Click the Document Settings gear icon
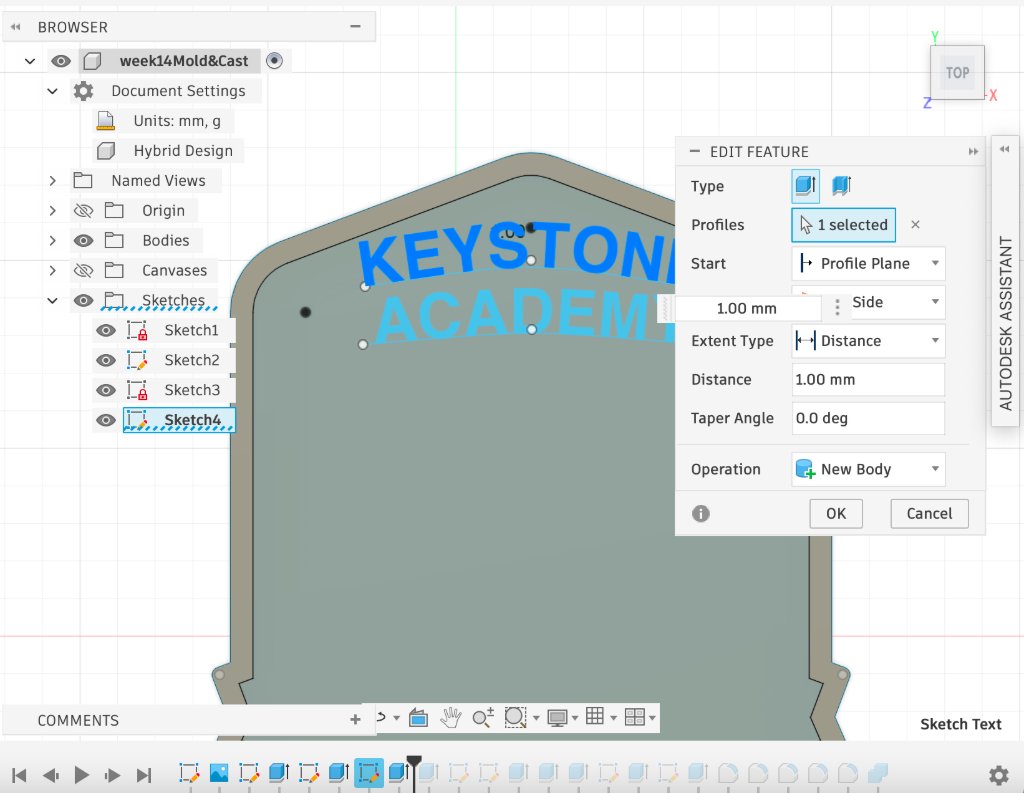Image resolution: width=1024 pixels, height=793 pixels. [84, 91]
